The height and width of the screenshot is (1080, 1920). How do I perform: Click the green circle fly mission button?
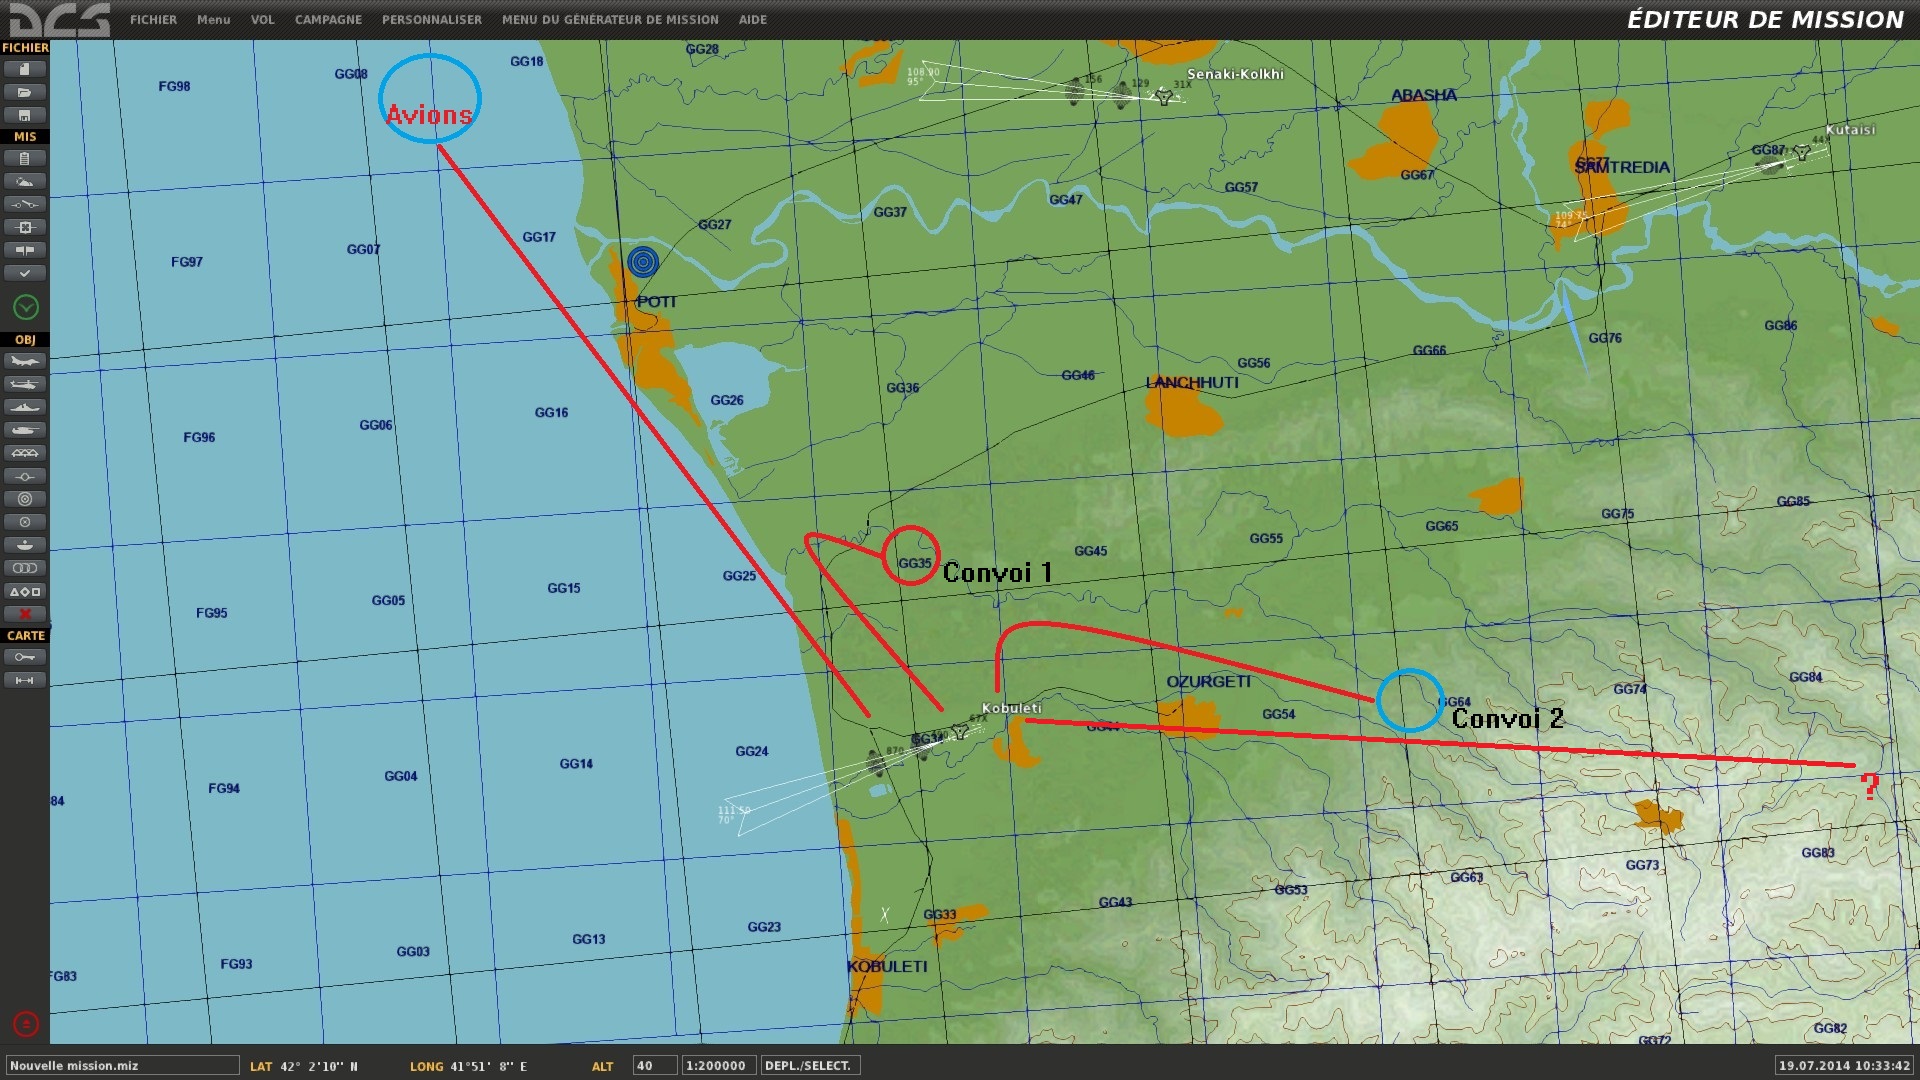click(26, 307)
